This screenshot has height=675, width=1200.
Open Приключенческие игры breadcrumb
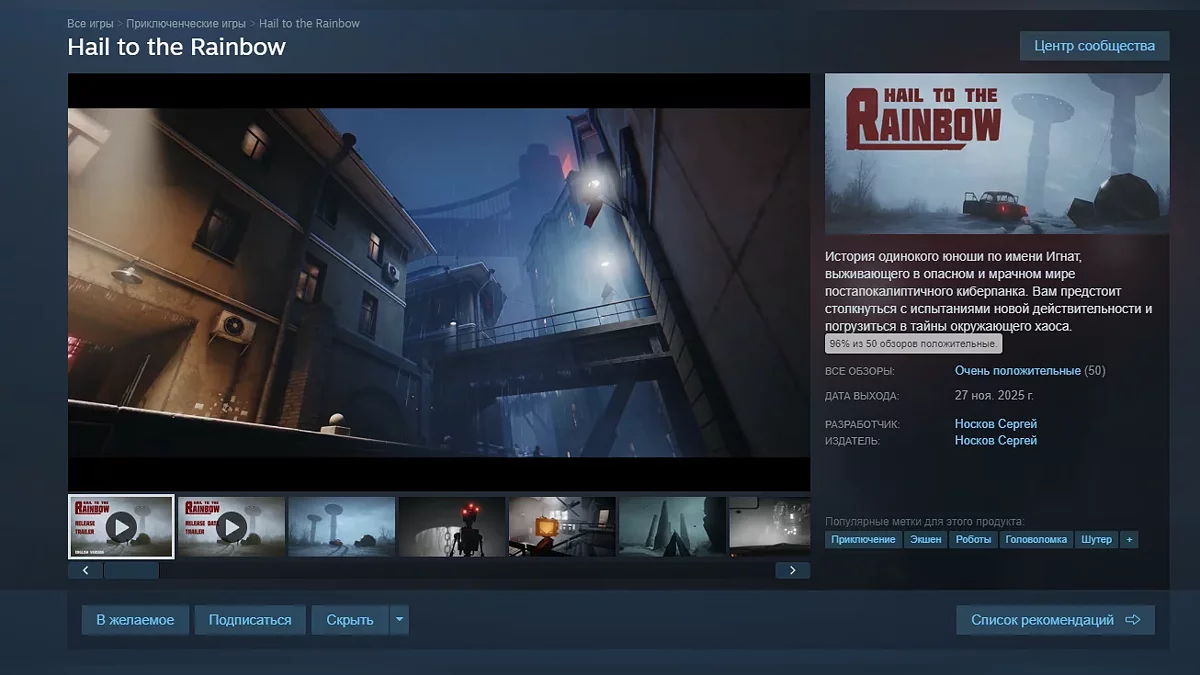coord(186,23)
